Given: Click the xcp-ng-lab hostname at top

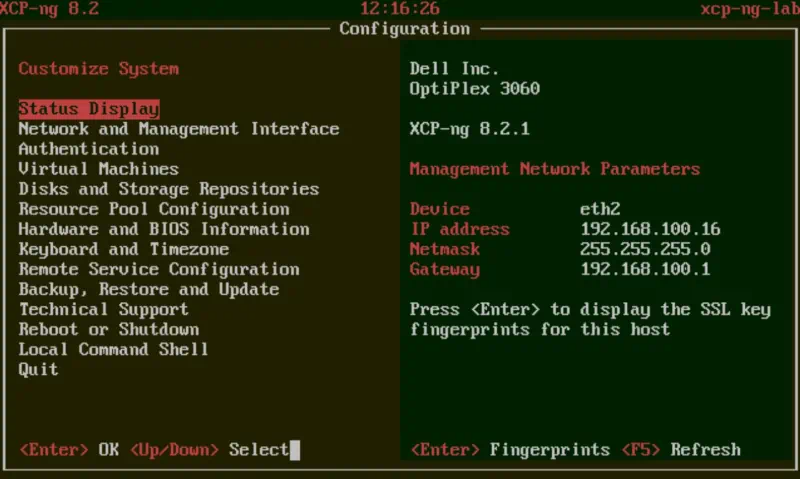Looking at the screenshot, I should [x=750, y=9].
